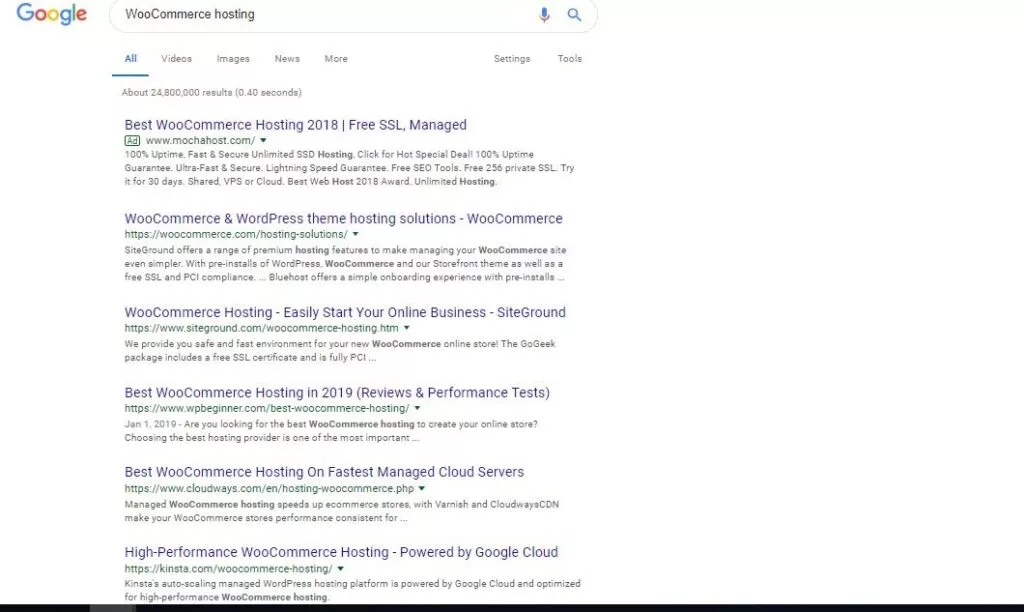Switch to the Videos tab
Viewport: 1024px width, 612px height.
pyautogui.click(x=176, y=59)
